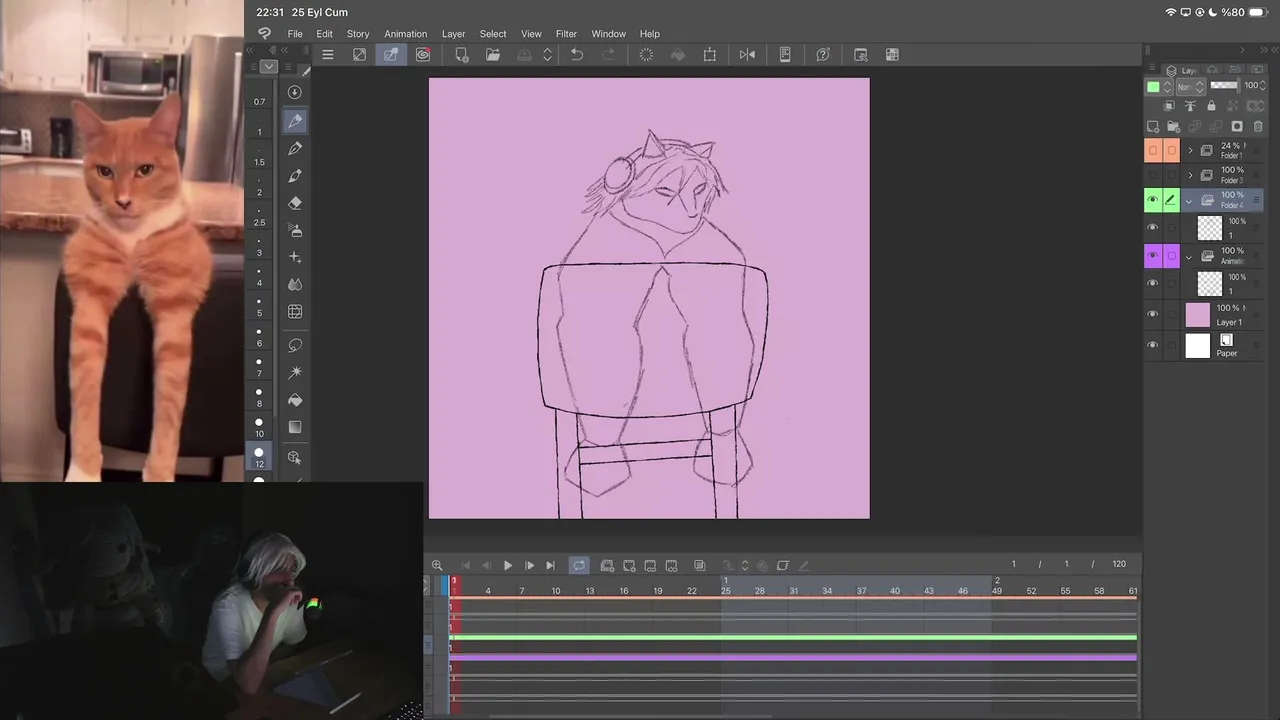
Task: Click the Flip Horizontal icon
Action: (747, 55)
